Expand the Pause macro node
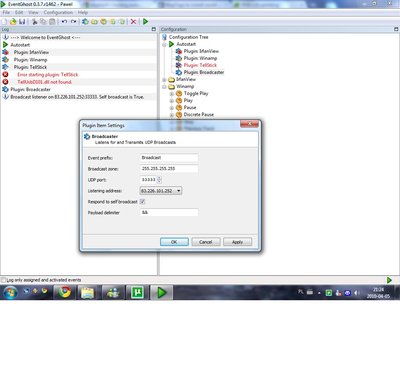400x380 pixels. coord(172,108)
